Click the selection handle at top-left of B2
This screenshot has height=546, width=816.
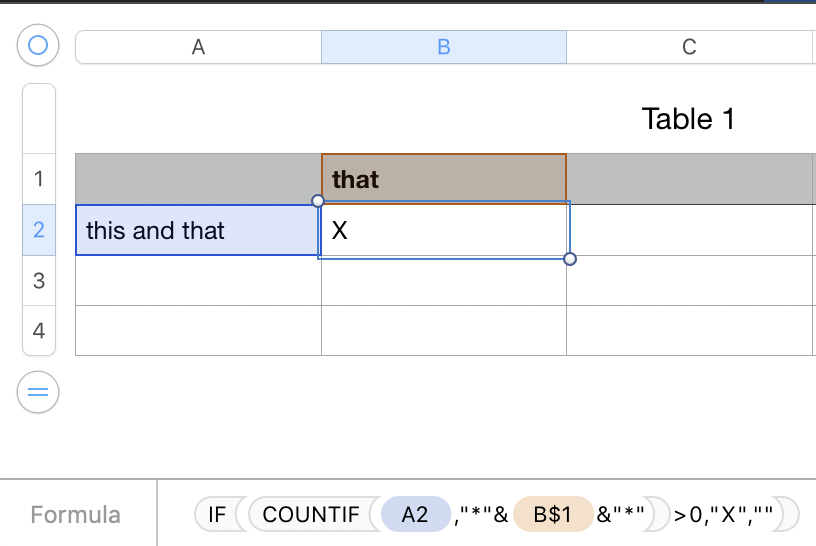coord(318,201)
